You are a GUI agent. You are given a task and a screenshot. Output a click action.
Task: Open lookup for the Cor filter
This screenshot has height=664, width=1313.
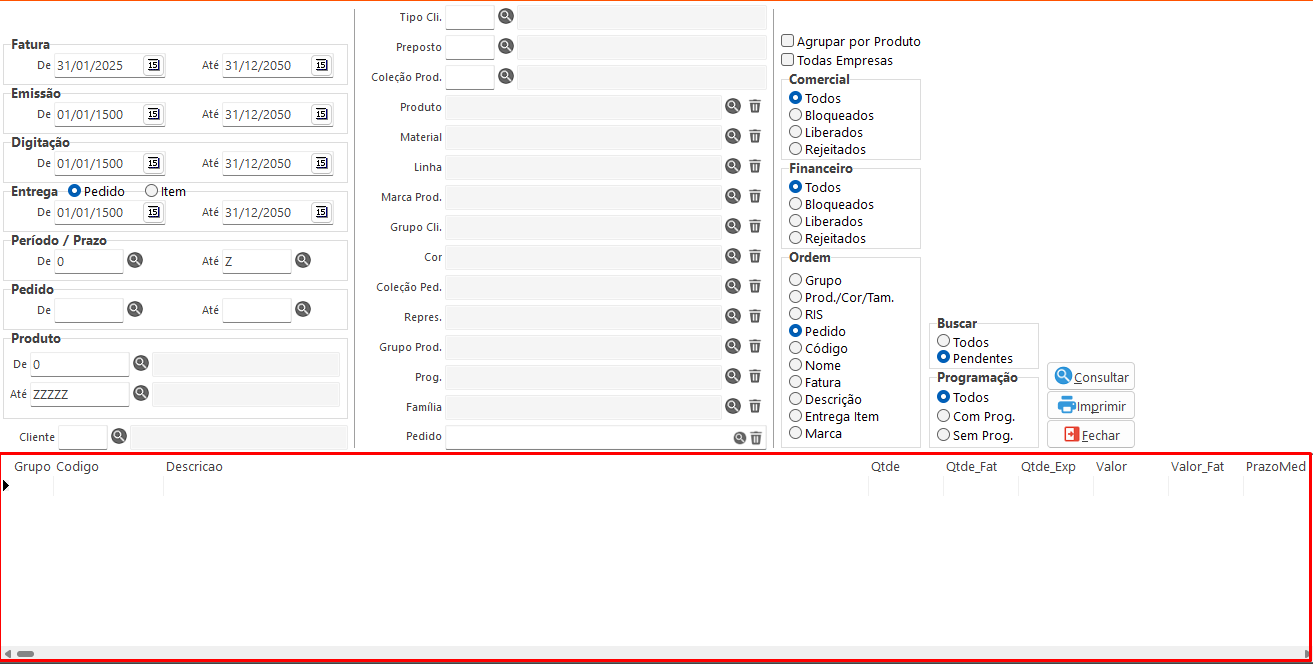(x=733, y=256)
